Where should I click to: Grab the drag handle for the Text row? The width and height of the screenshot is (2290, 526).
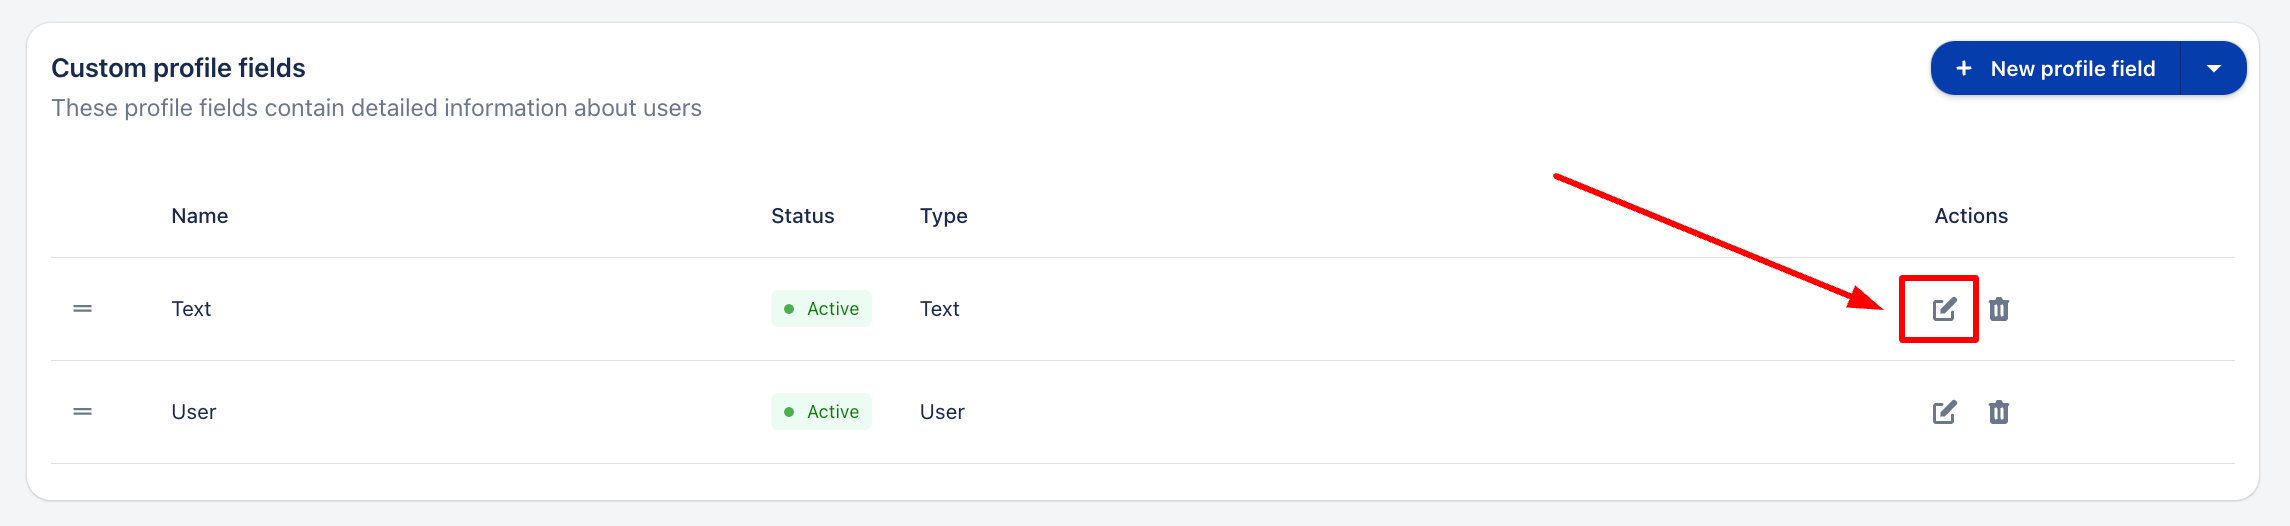(x=83, y=309)
